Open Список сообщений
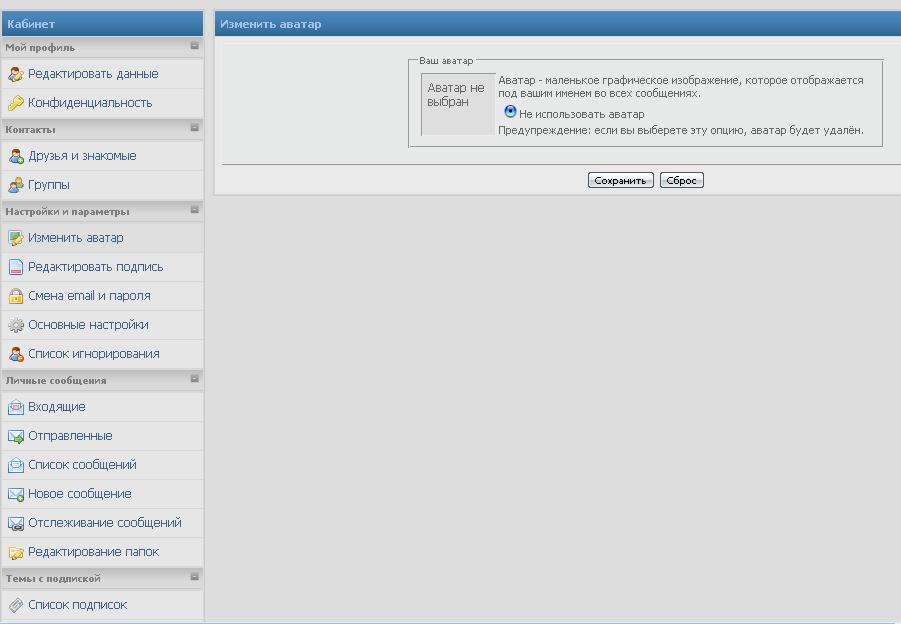Image resolution: width=901 pixels, height=624 pixels. click(82, 465)
